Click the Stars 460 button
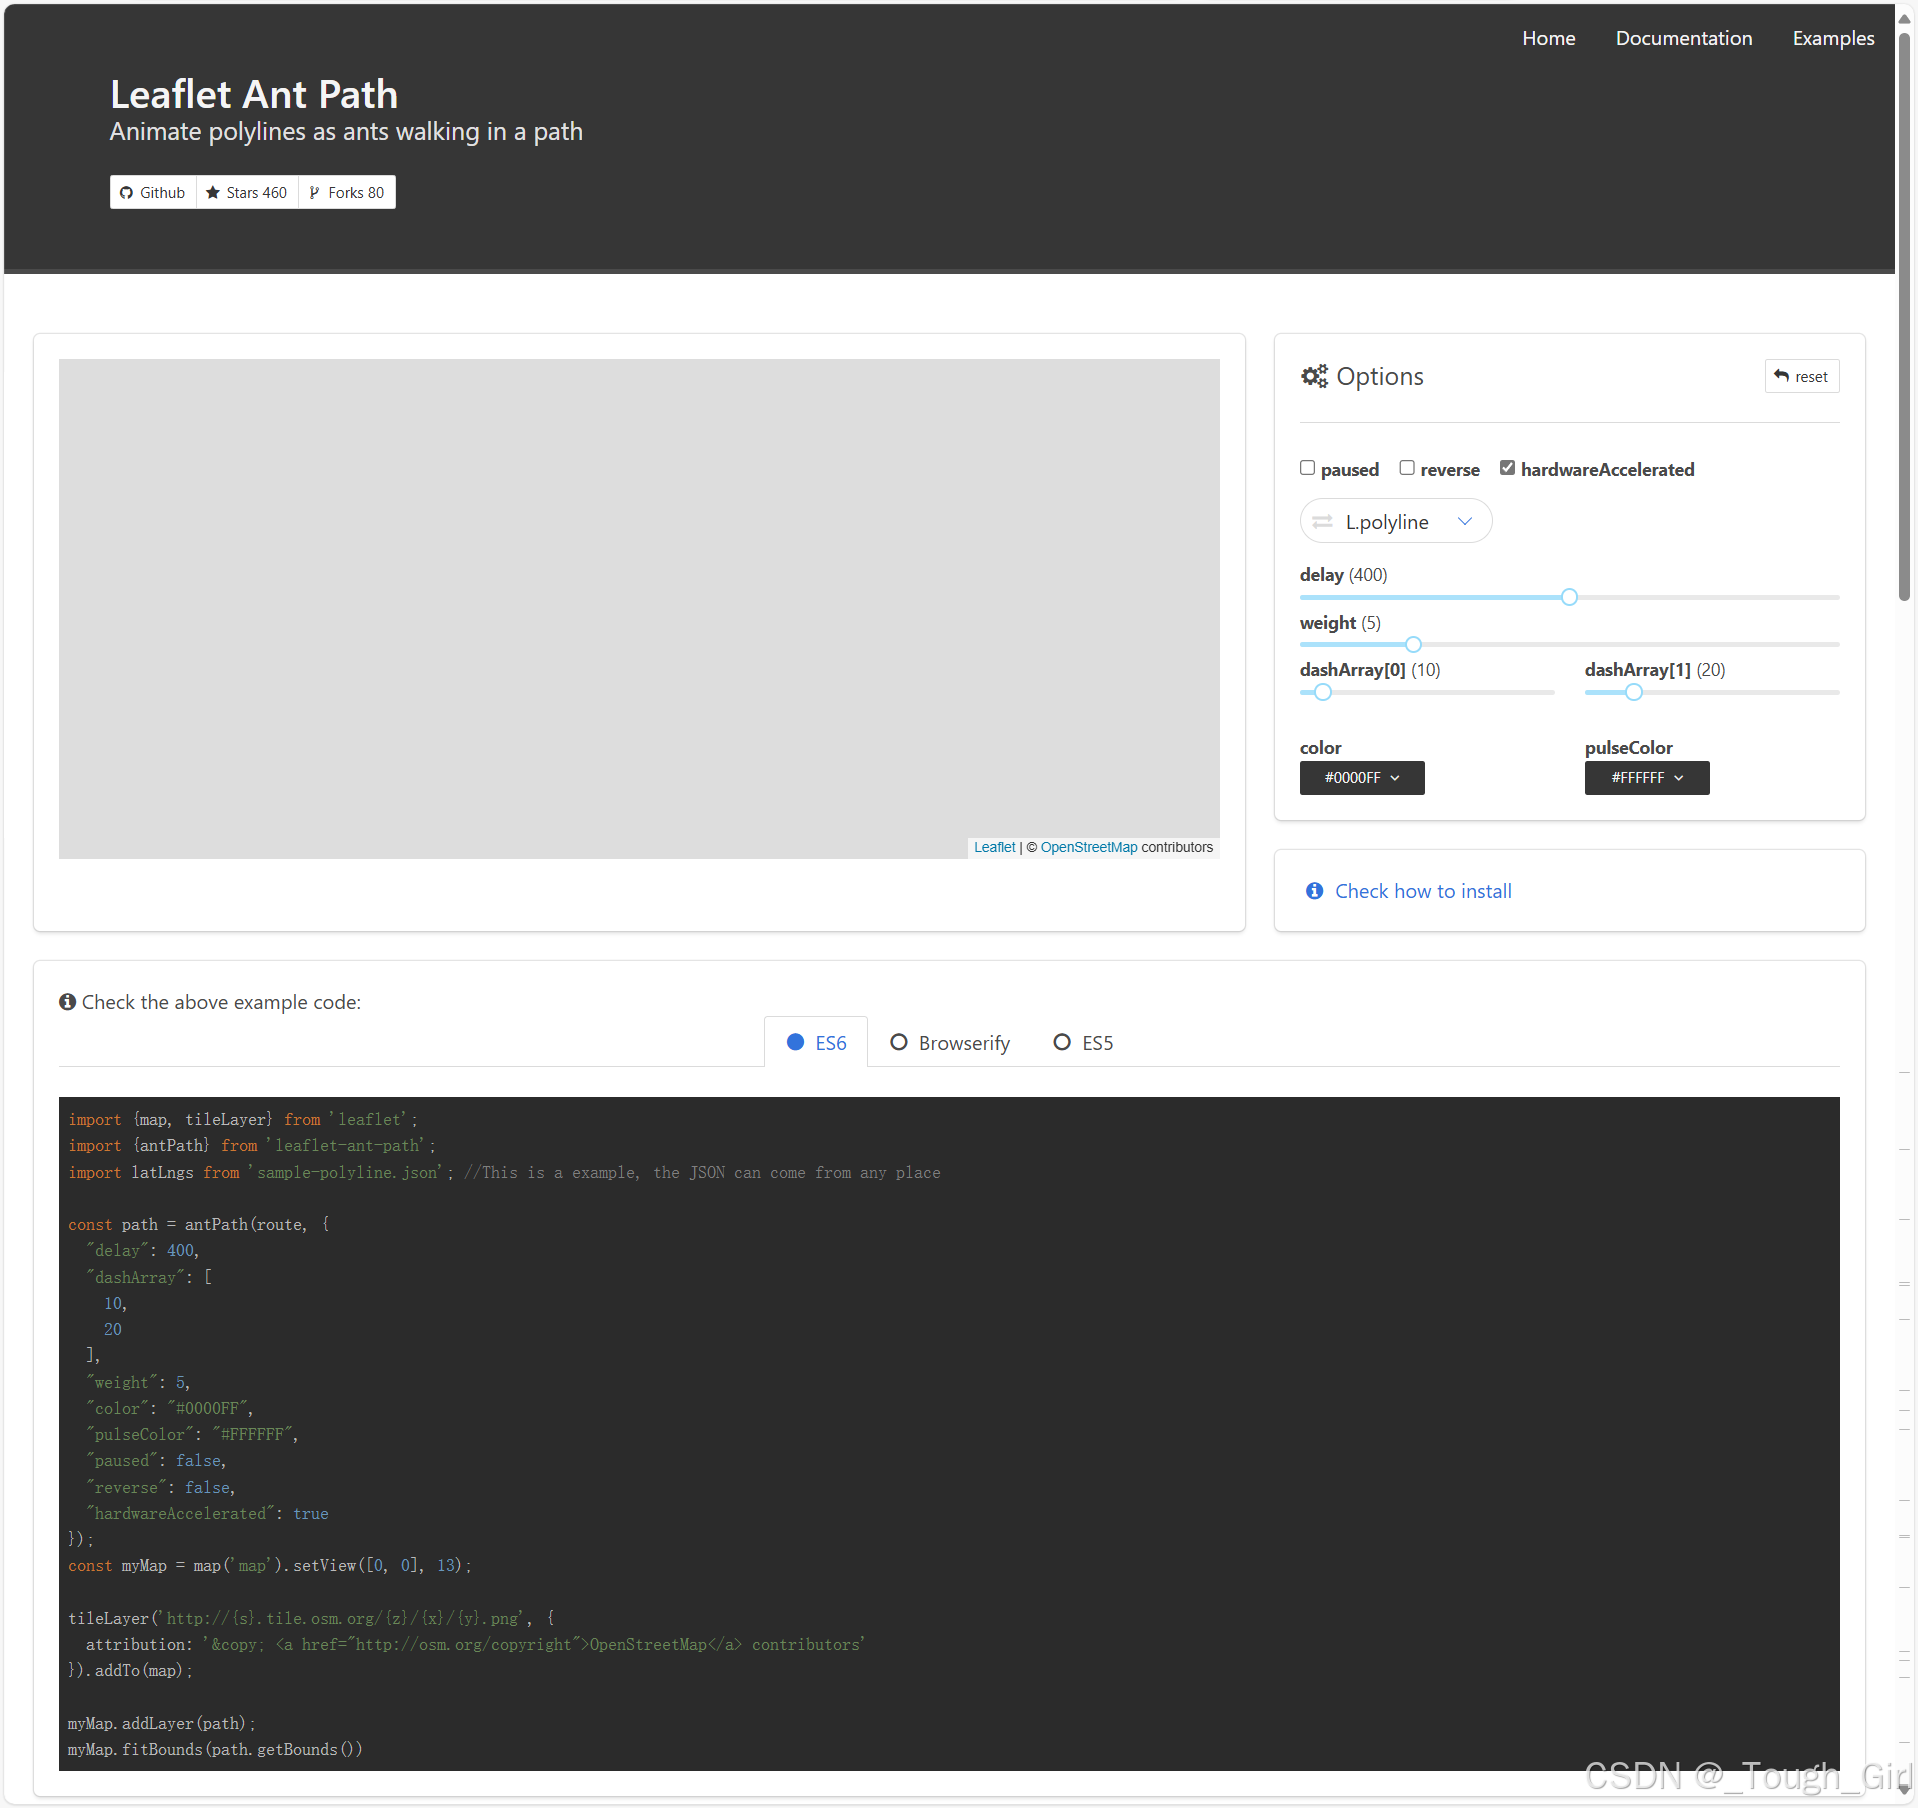The image size is (1918, 1808). tap(247, 192)
